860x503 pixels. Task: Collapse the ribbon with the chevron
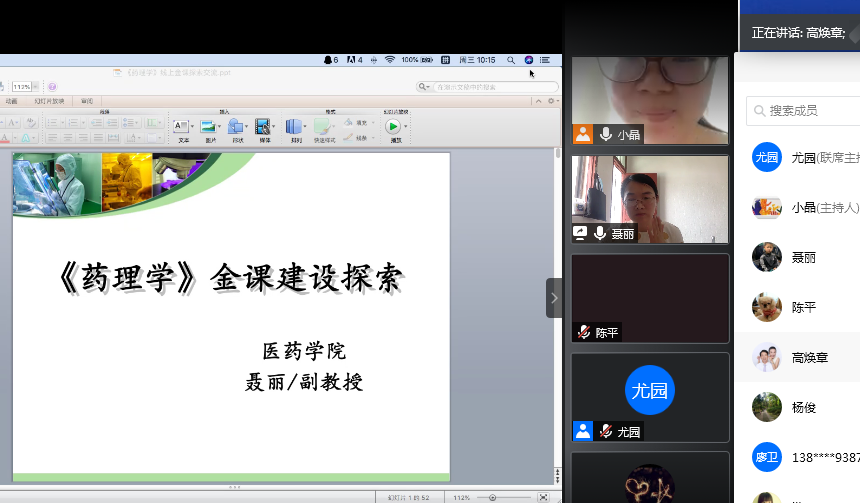pyautogui.click(x=539, y=101)
